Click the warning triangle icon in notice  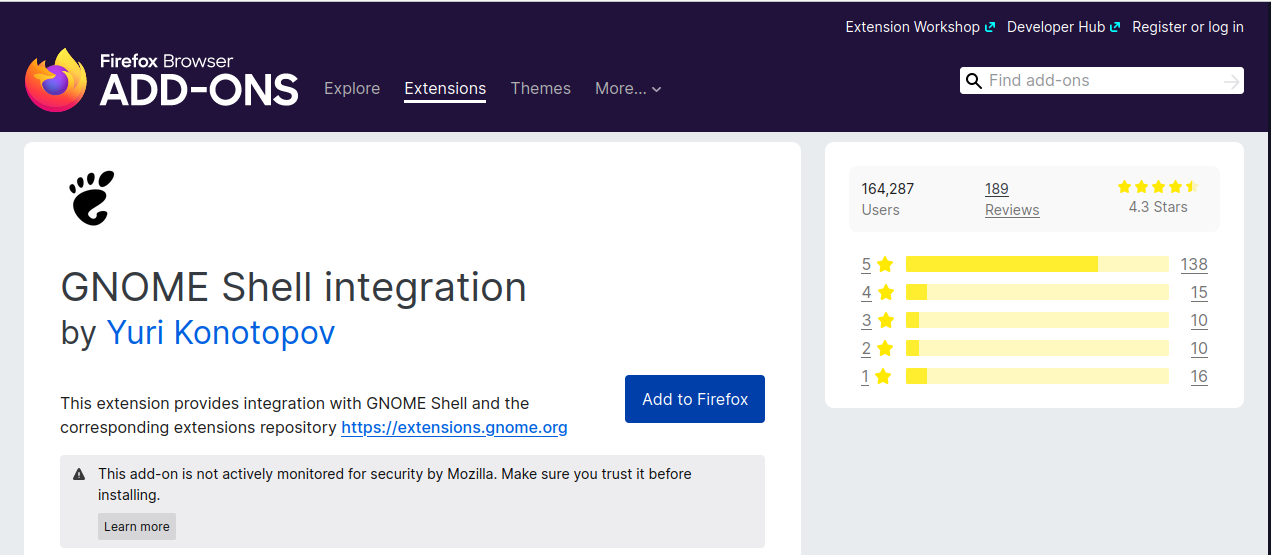pos(79,474)
